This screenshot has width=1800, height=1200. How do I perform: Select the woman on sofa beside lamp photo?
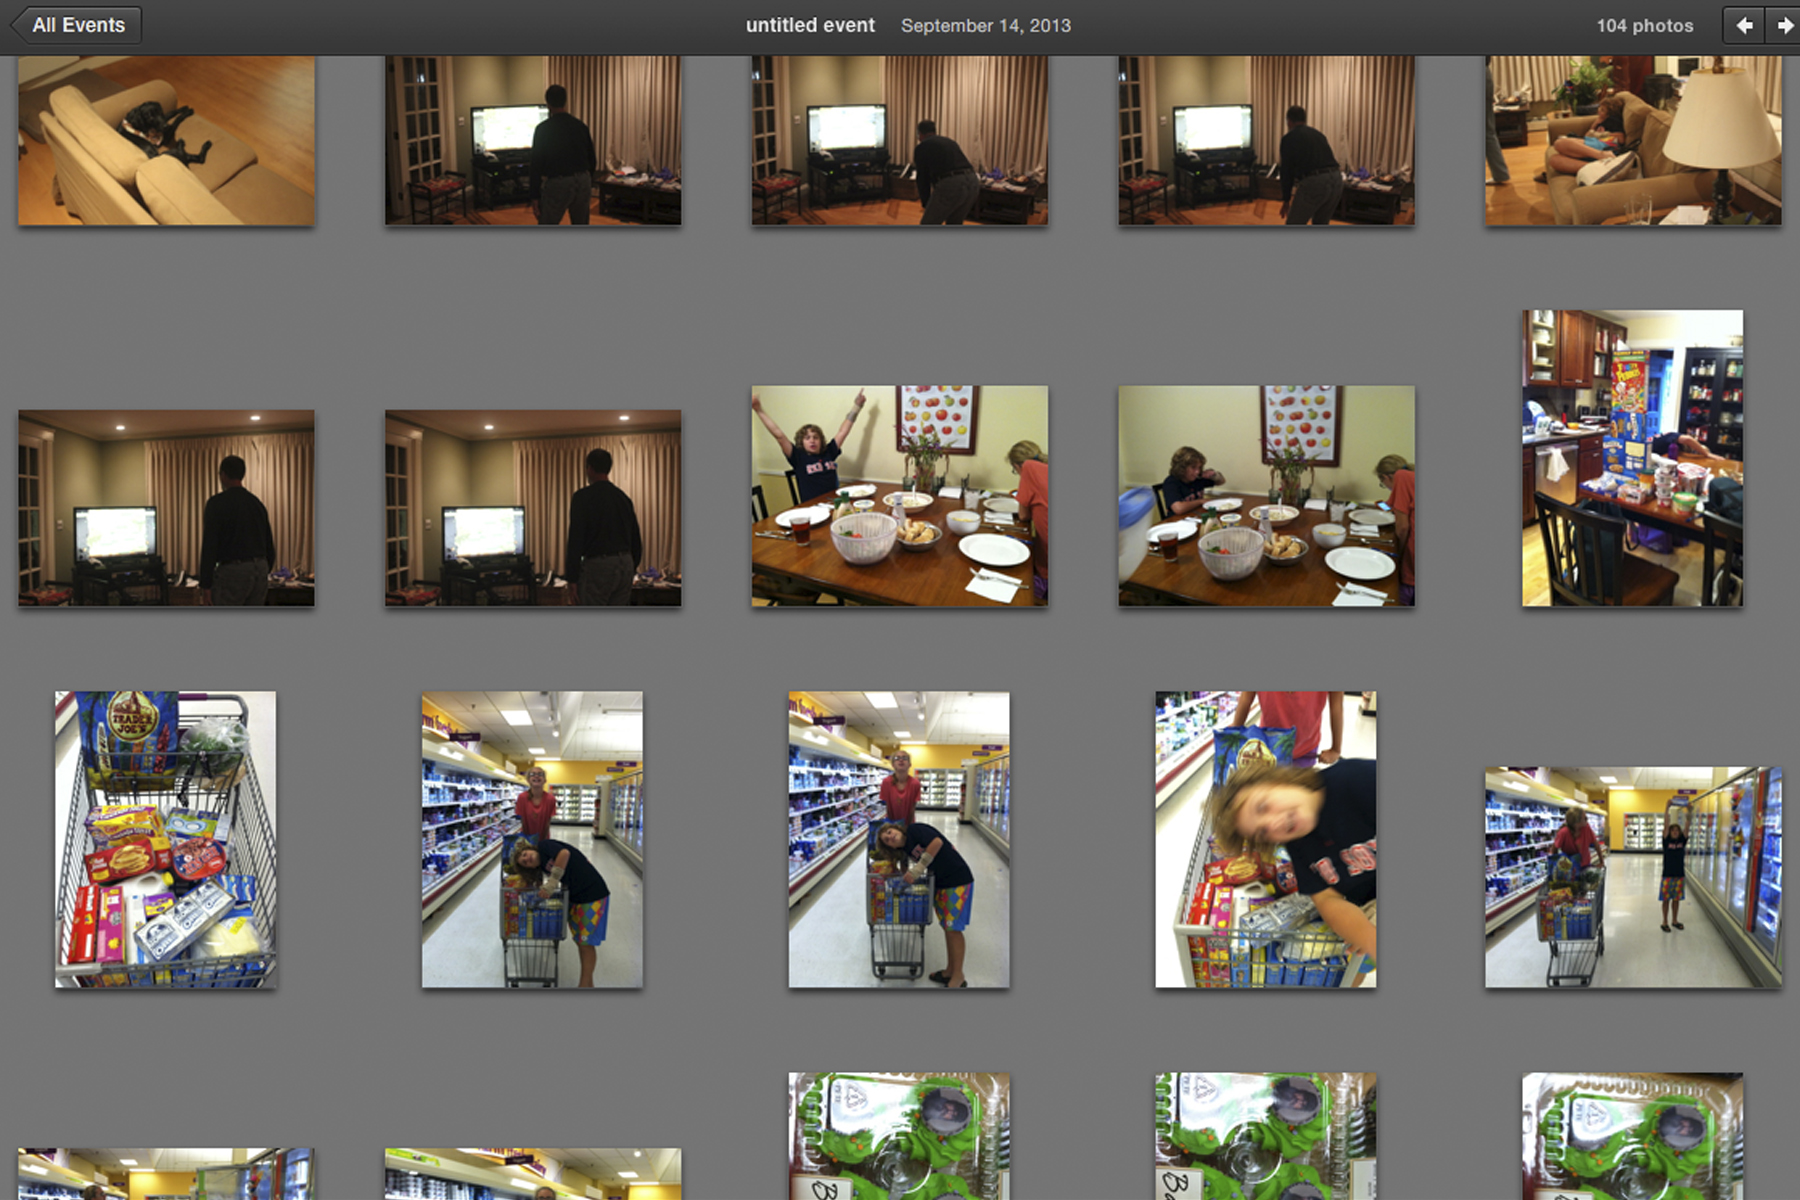click(x=1632, y=140)
